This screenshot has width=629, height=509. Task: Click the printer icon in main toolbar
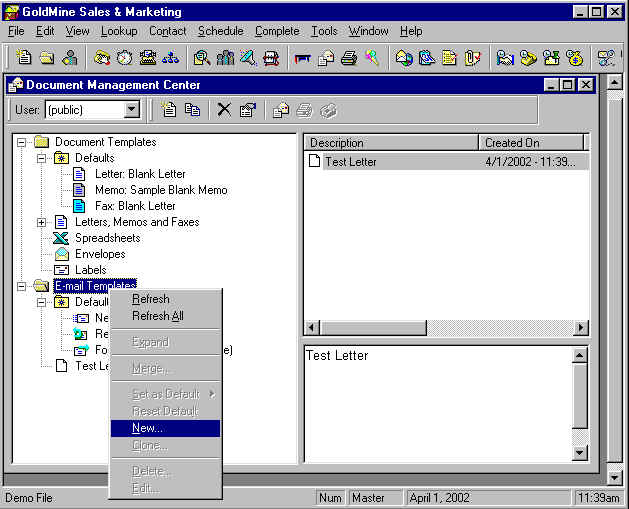tap(349, 59)
